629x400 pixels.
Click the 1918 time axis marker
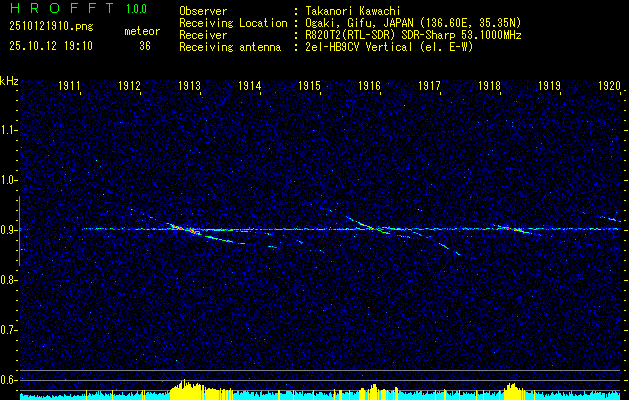pyautogui.click(x=489, y=85)
